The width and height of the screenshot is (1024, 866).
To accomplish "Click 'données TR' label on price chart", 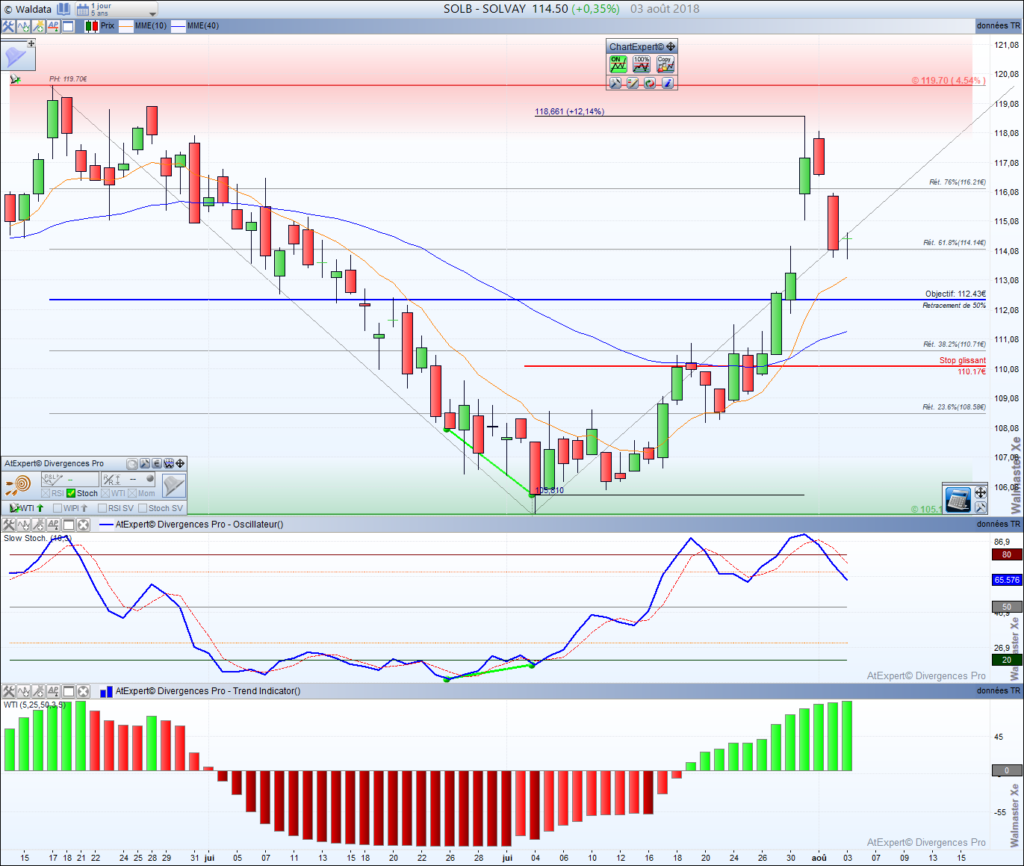I will (x=998, y=26).
